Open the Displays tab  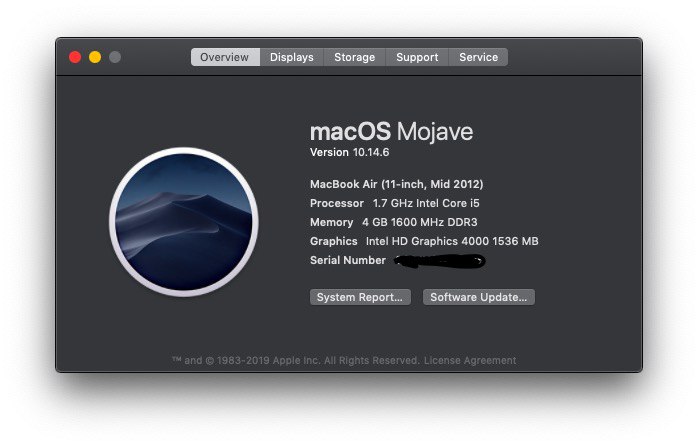pyautogui.click(x=292, y=57)
